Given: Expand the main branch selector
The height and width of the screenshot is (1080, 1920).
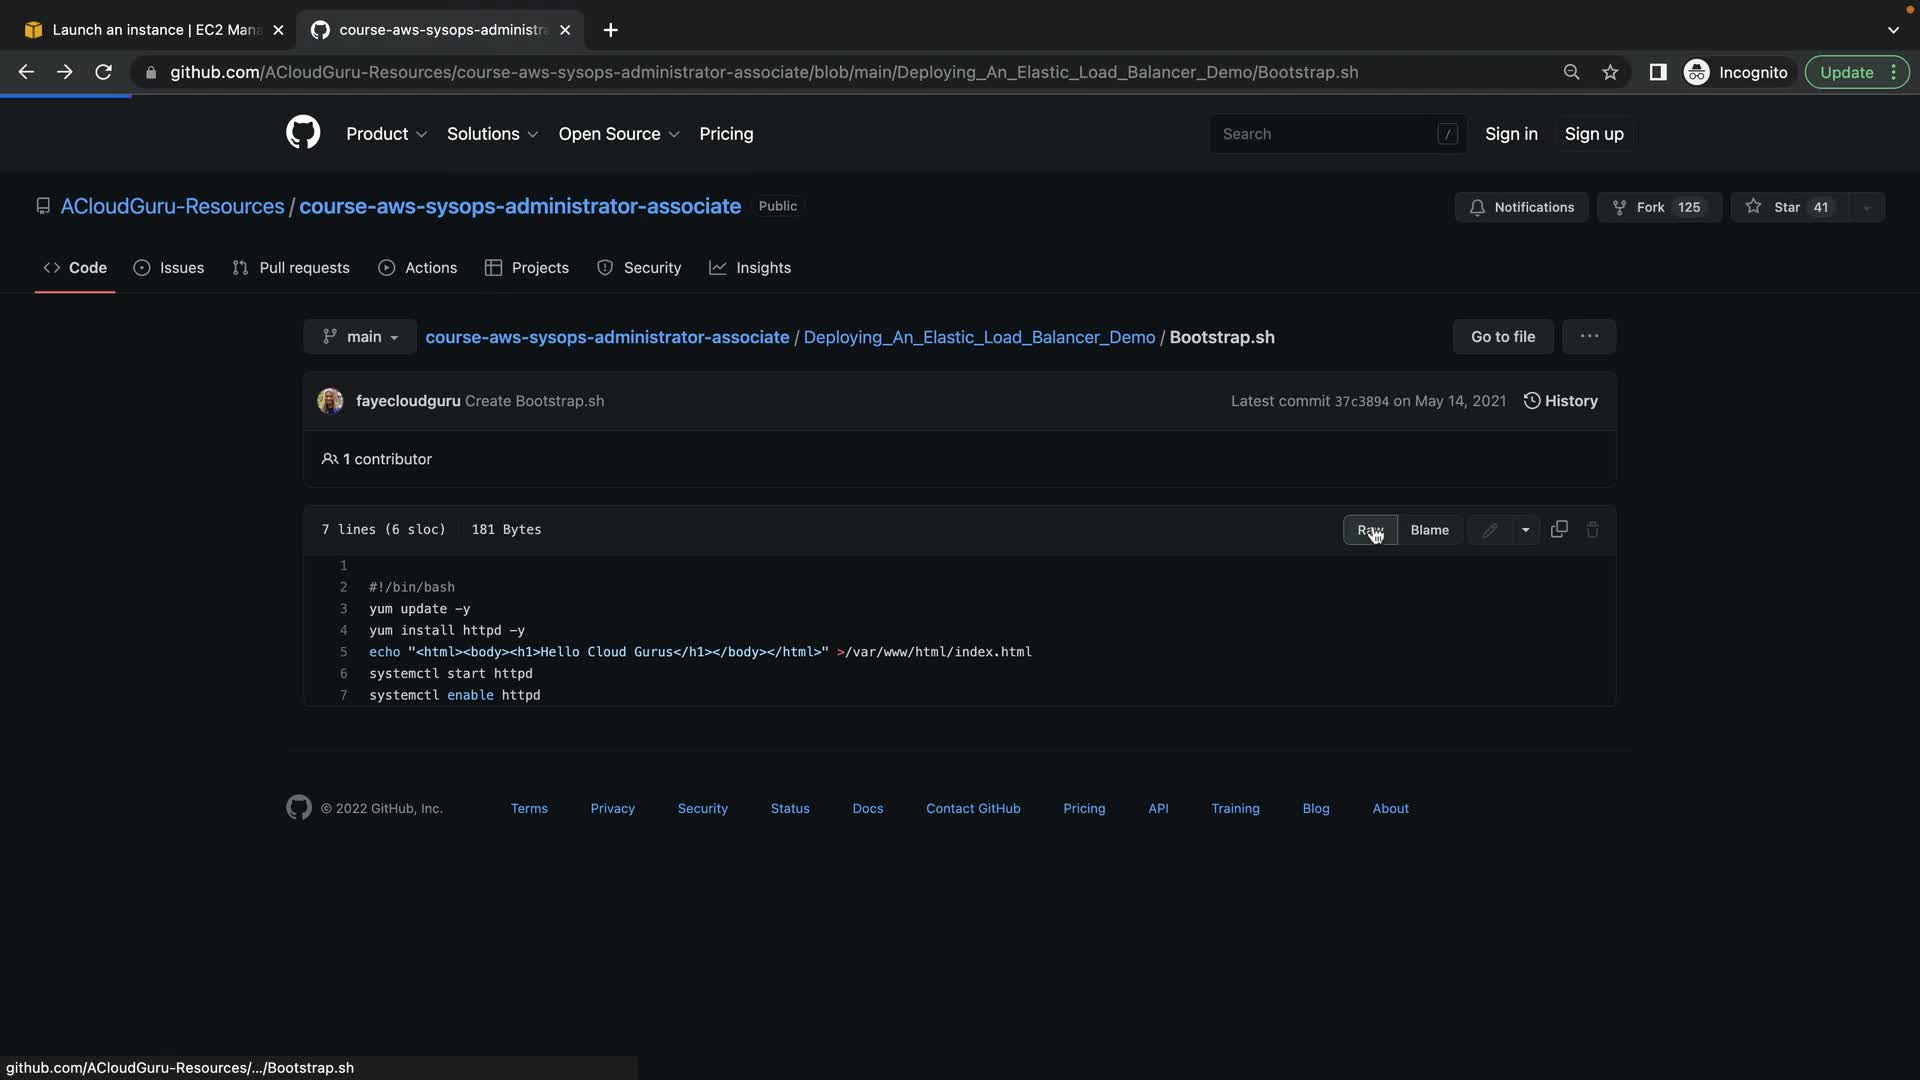Looking at the screenshot, I should [x=360, y=337].
